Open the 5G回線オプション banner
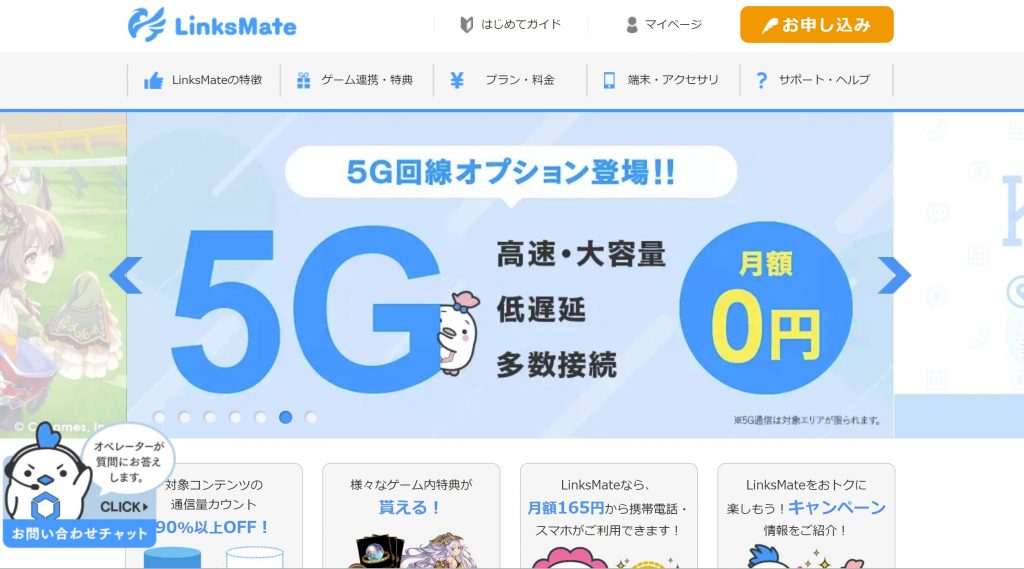Image resolution: width=1024 pixels, height=569 pixels. (x=510, y=275)
